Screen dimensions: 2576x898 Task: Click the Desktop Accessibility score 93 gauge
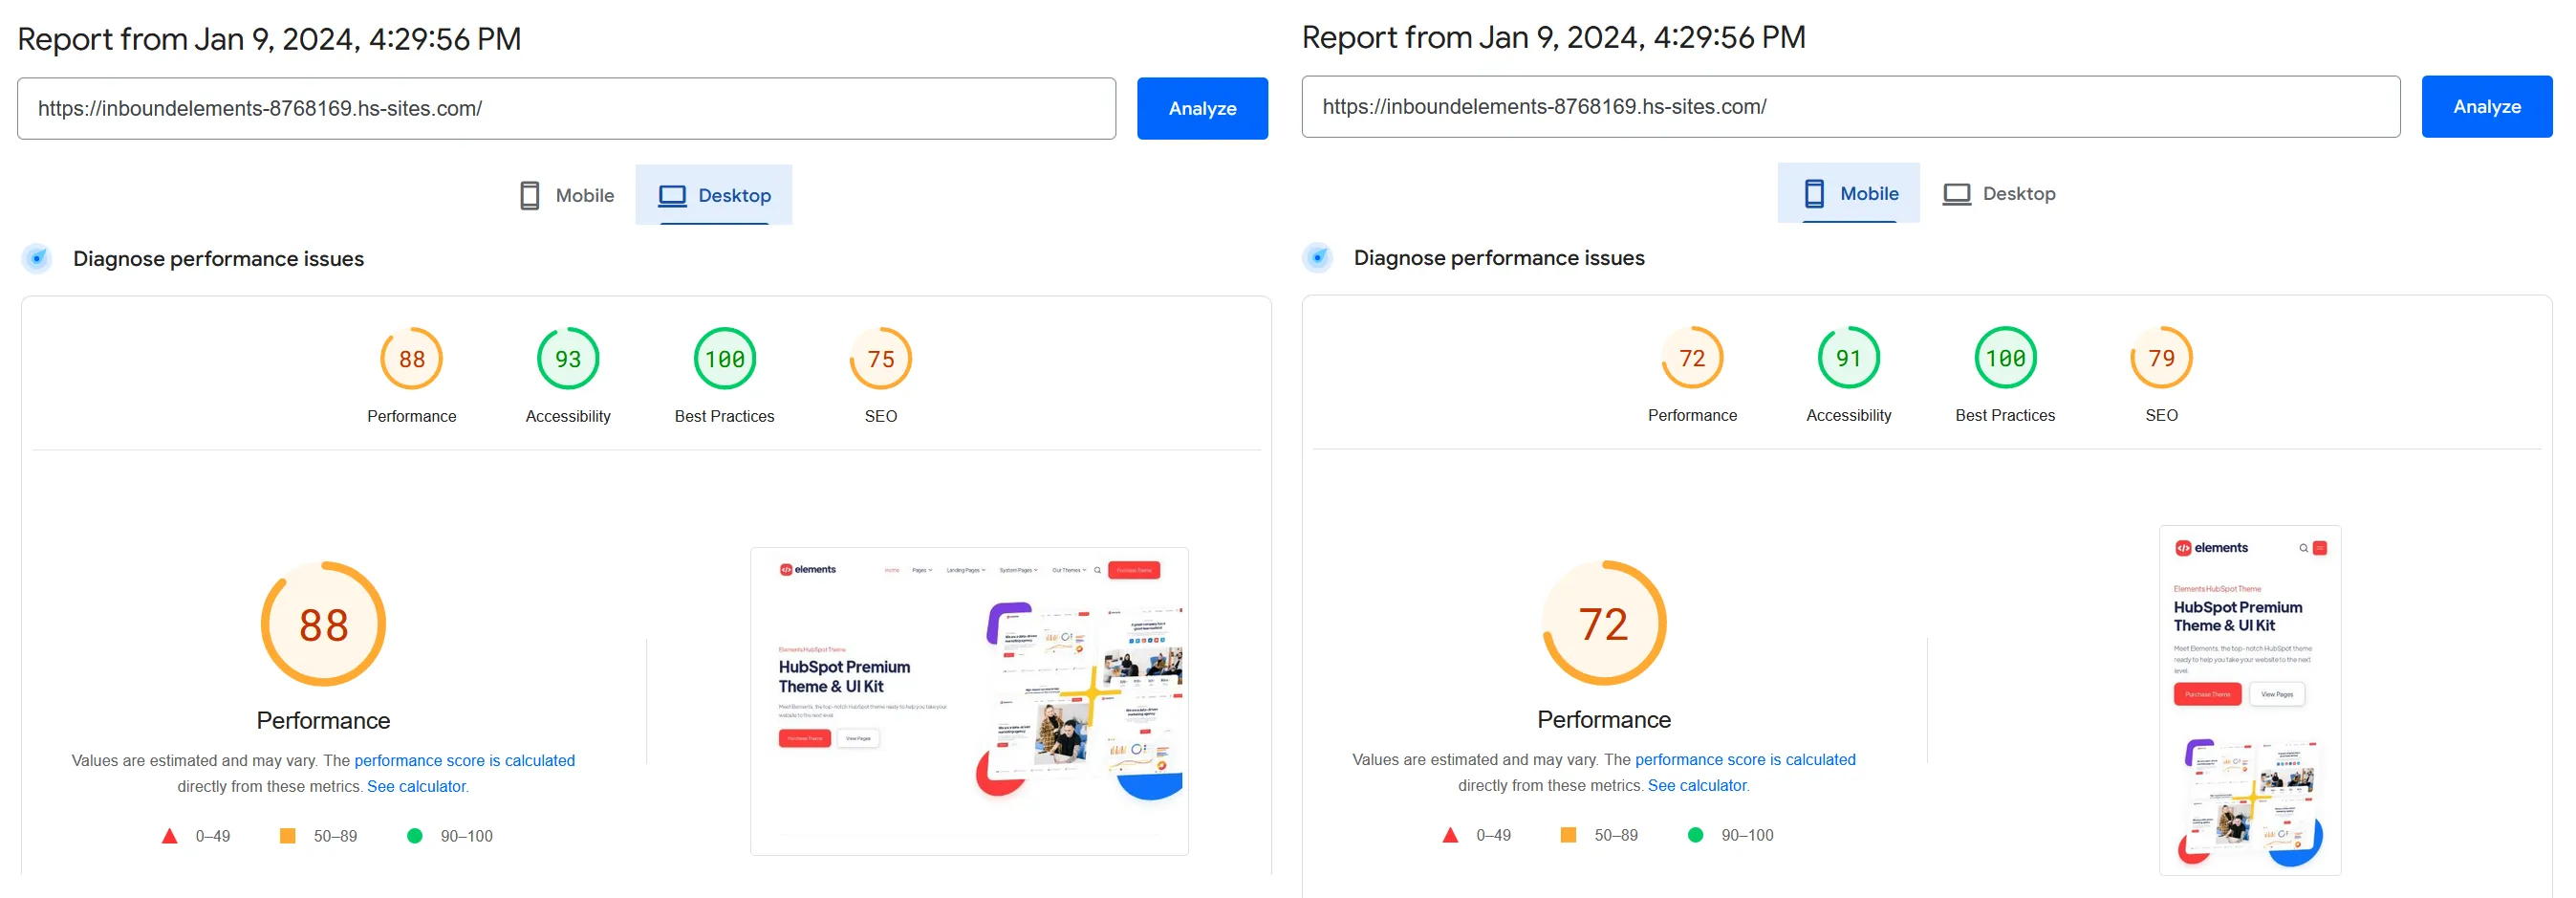(567, 359)
